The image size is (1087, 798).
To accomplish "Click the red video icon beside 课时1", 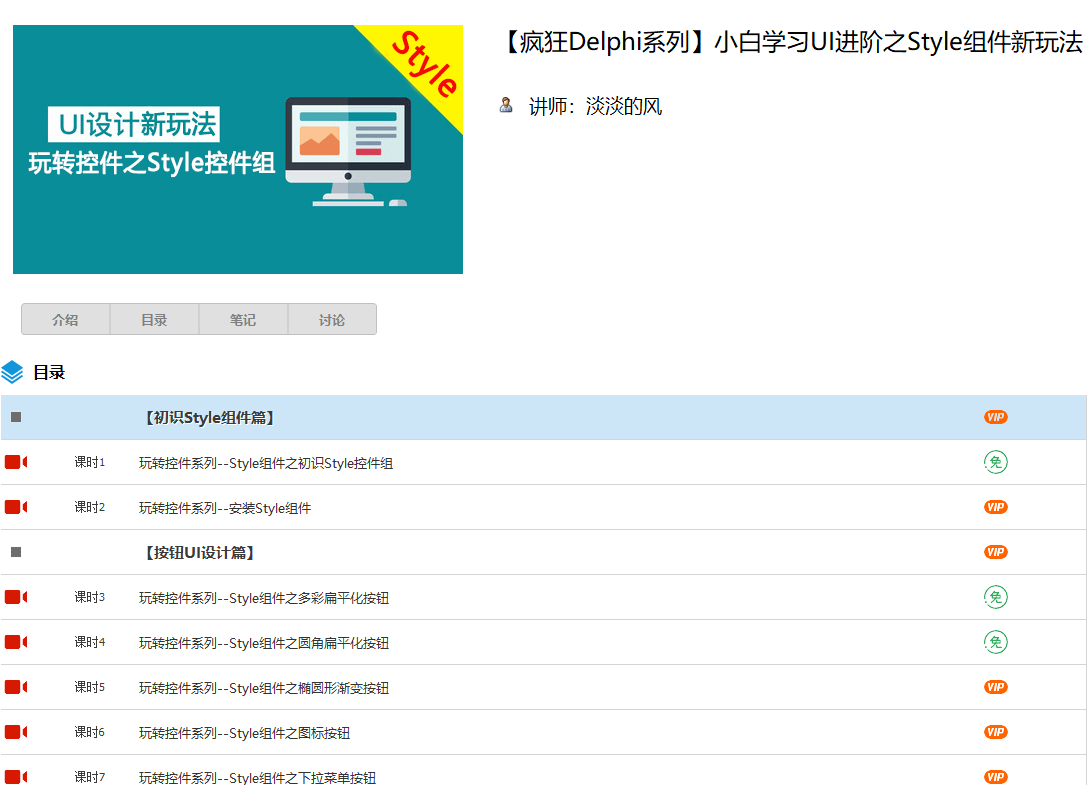I will pyautogui.click(x=15, y=462).
